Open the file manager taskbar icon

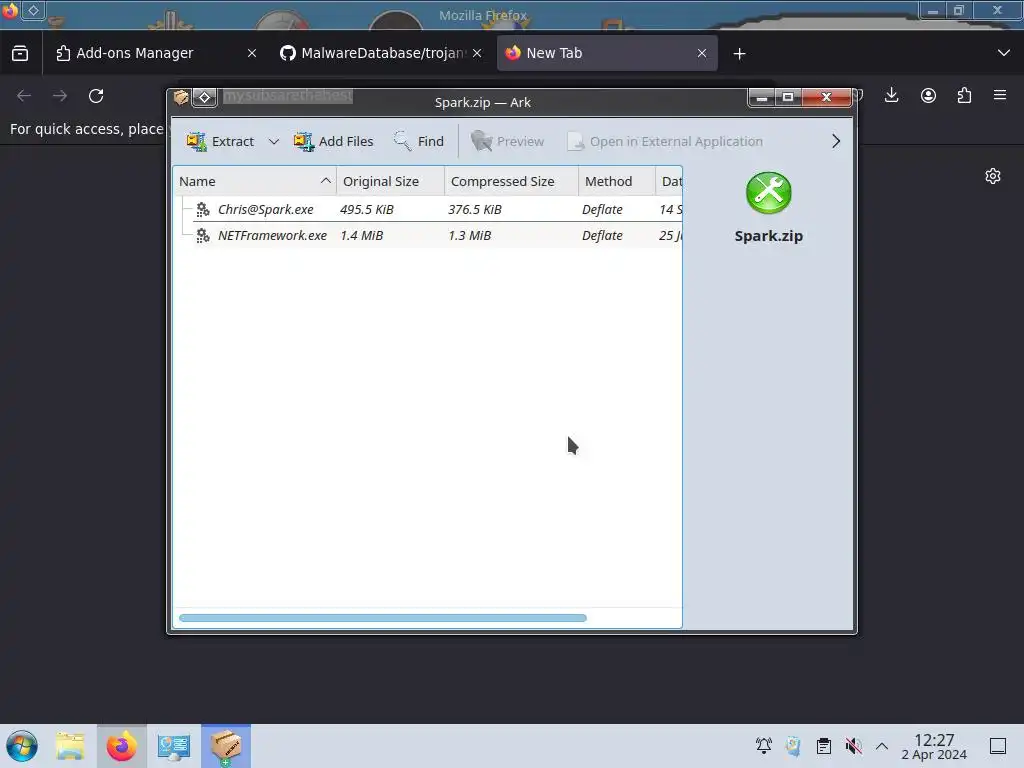pyautogui.click(x=70, y=746)
